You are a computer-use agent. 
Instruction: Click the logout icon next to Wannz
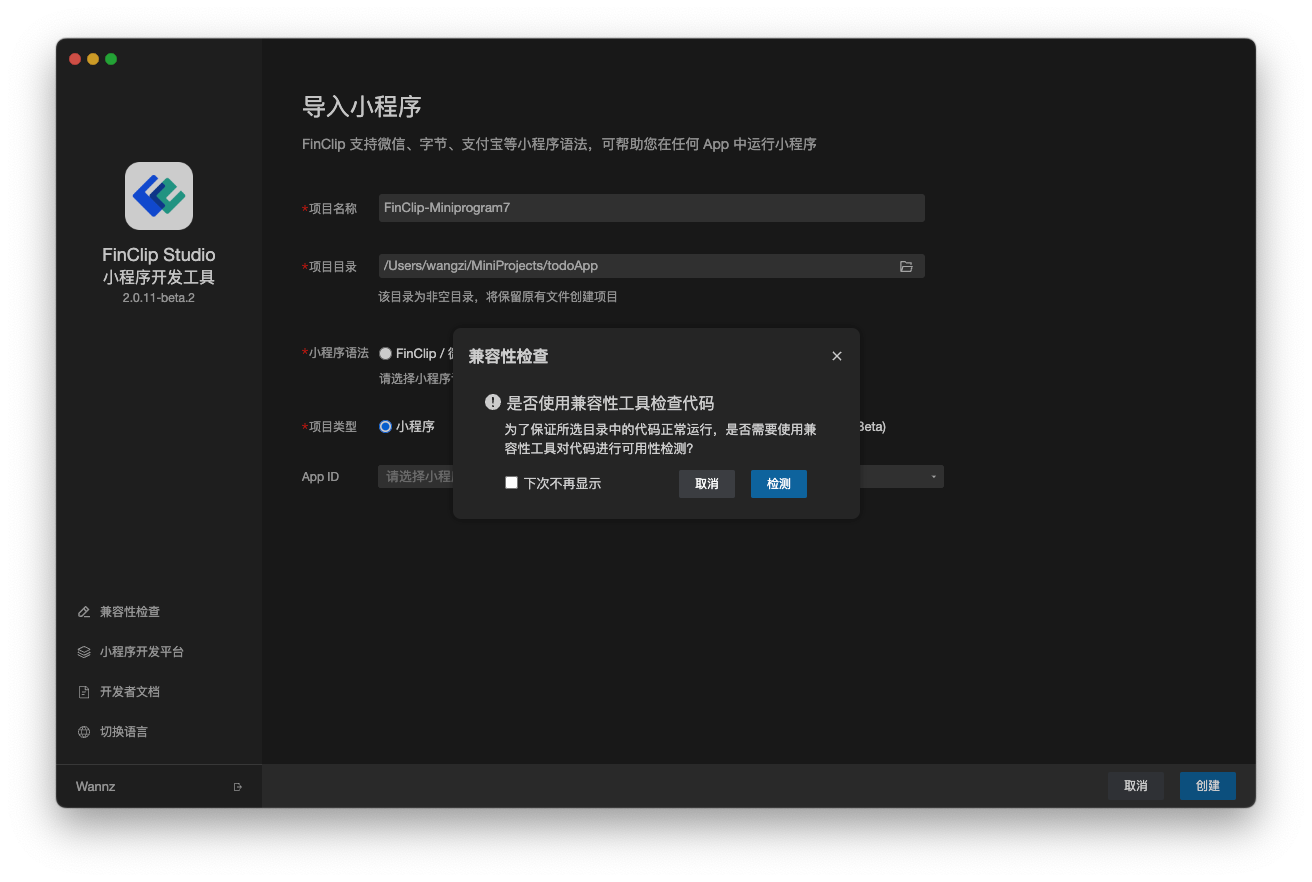pos(238,786)
